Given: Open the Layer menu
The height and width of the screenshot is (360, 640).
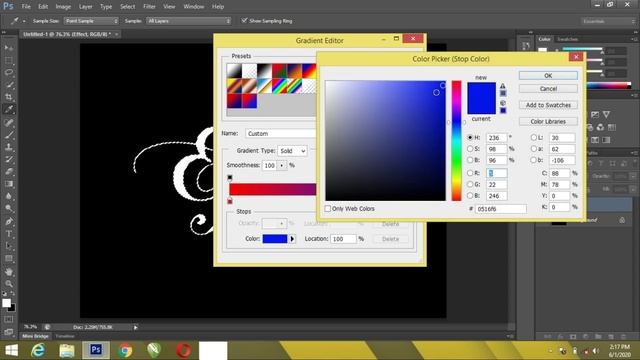Looking at the screenshot, I should (x=85, y=7).
